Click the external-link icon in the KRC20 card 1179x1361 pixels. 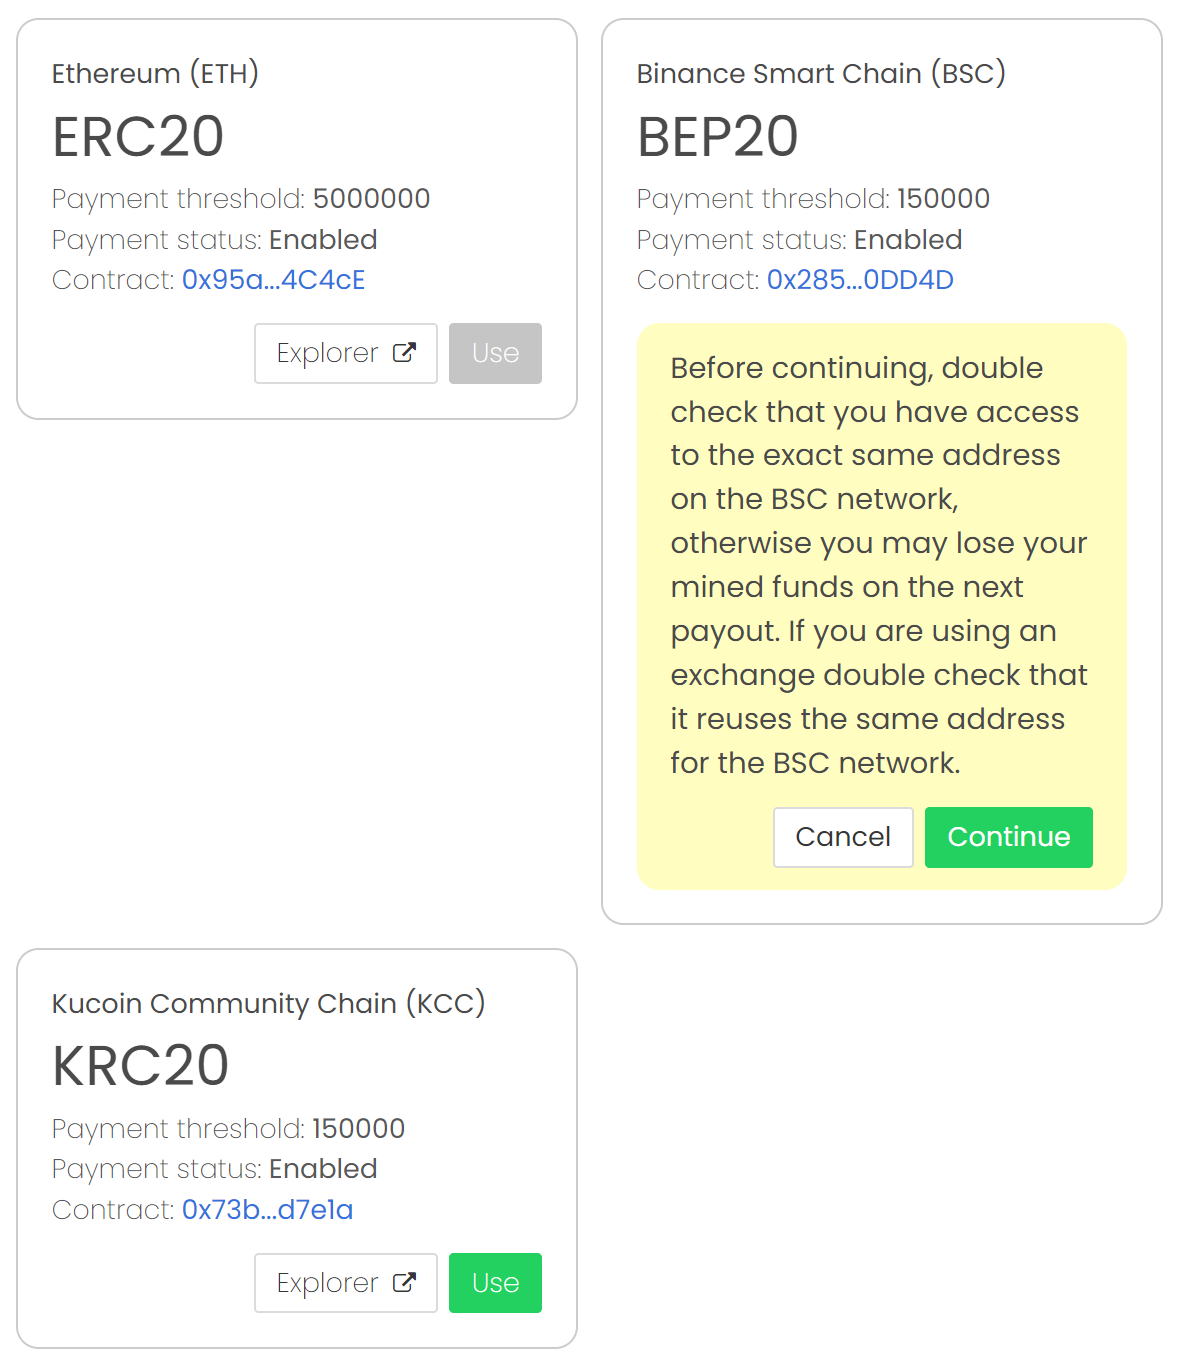pos(404,1283)
